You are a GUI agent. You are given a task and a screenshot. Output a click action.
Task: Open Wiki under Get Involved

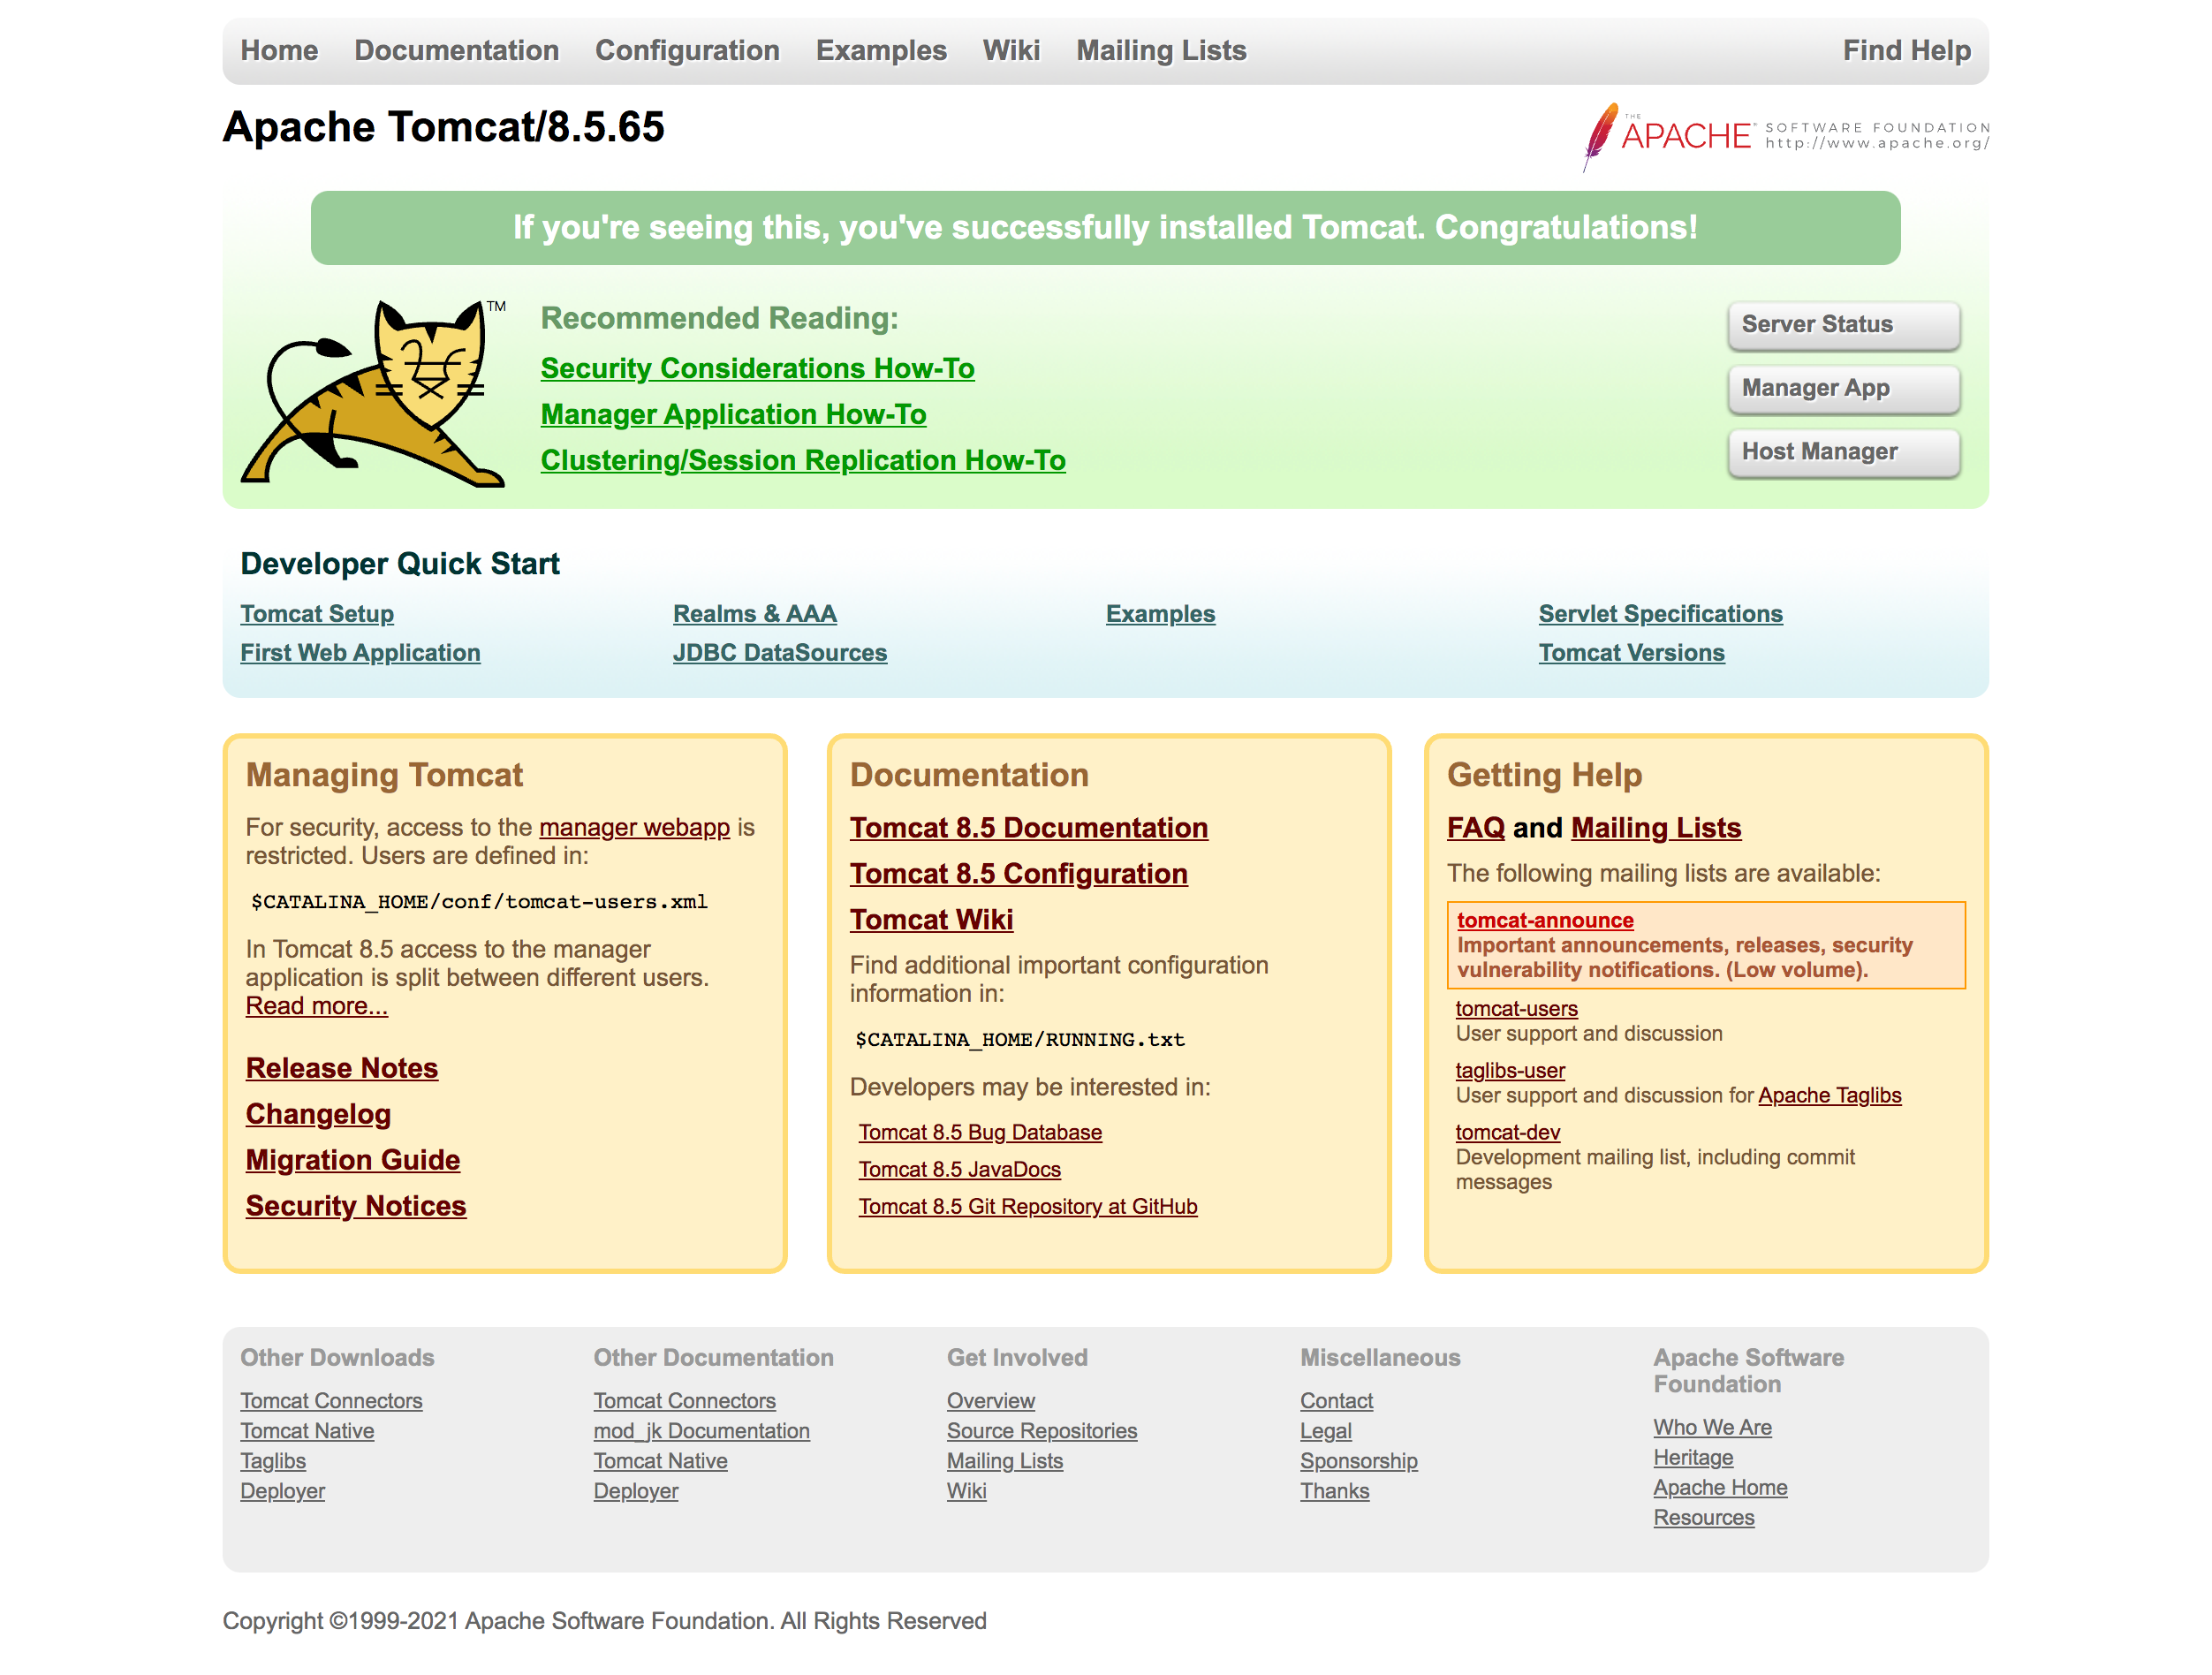[x=966, y=1490]
